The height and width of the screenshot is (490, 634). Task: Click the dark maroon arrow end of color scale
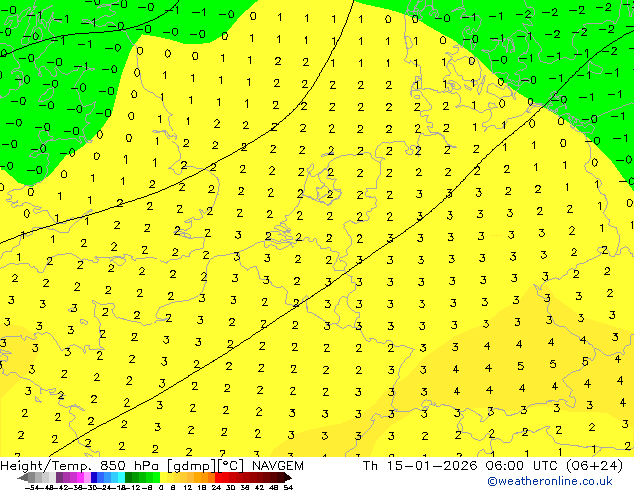pyautogui.click(x=288, y=478)
